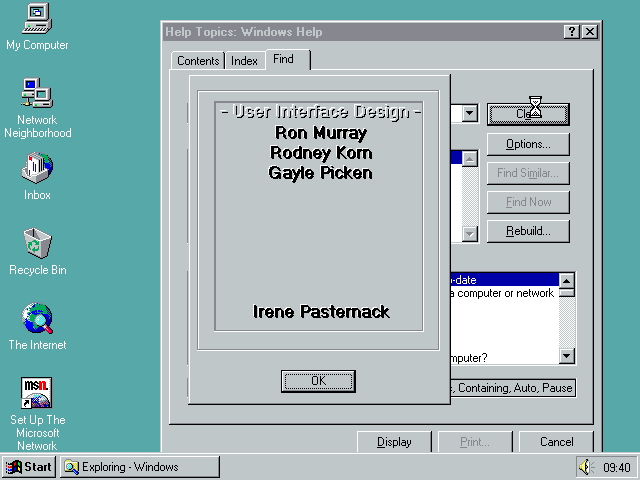The image size is (640, 480).
Task: Click the Start button
Action: point(29,467)
